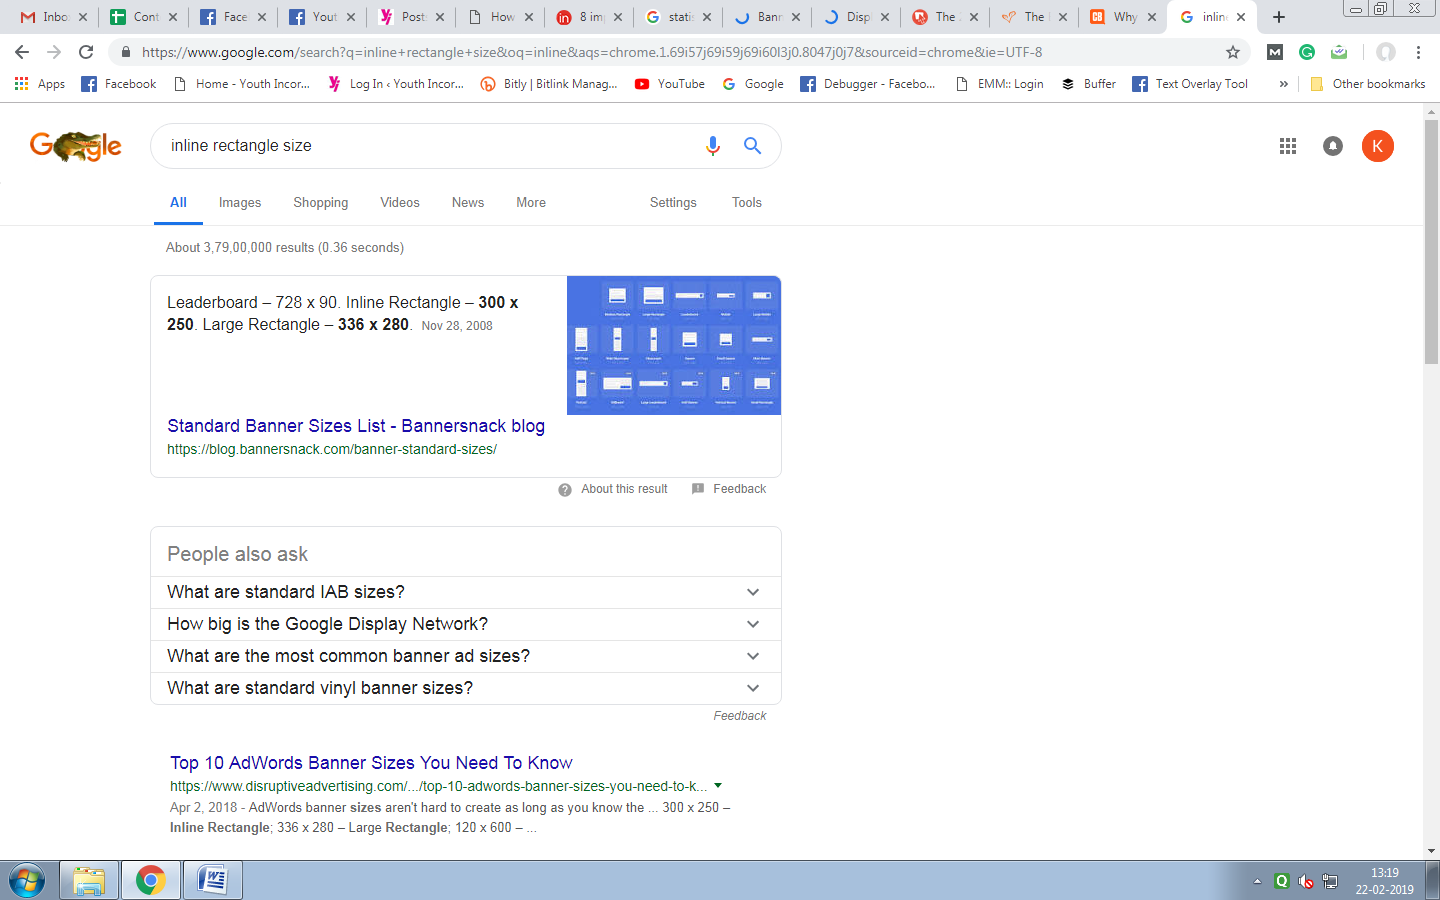Viewport: 1440px width, 900px height.
Task: Open dropdown arrow beside disruptiveadvertising URL
Action: [x=718, y=786]
